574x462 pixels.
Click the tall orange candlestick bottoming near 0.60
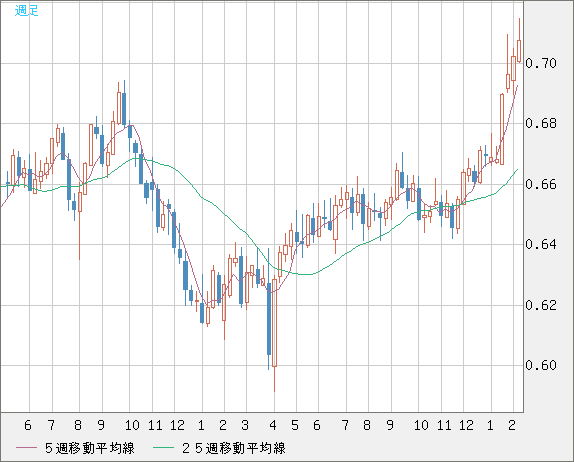[274, 323]
